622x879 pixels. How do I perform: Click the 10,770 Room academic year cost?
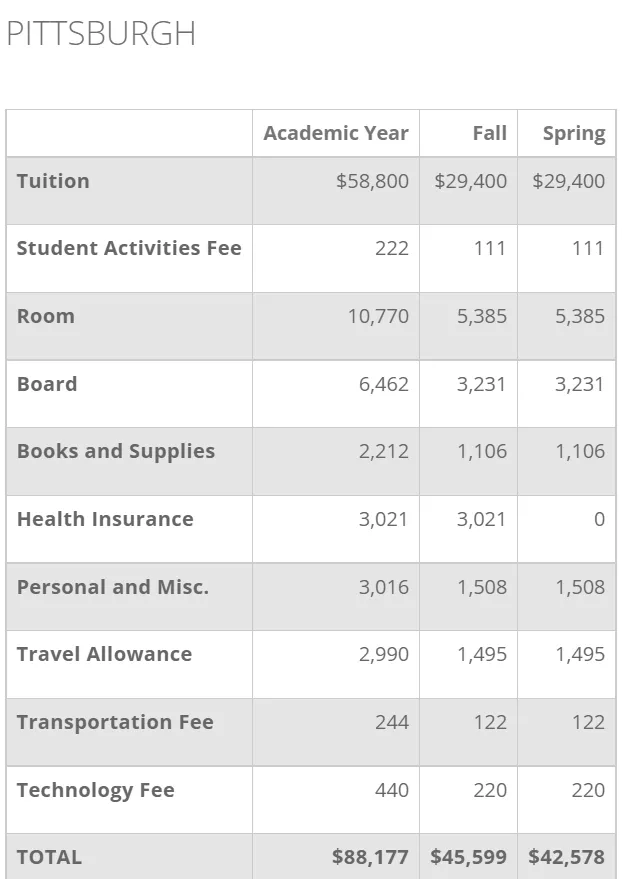pyautogui.click(x=378, y=316)
